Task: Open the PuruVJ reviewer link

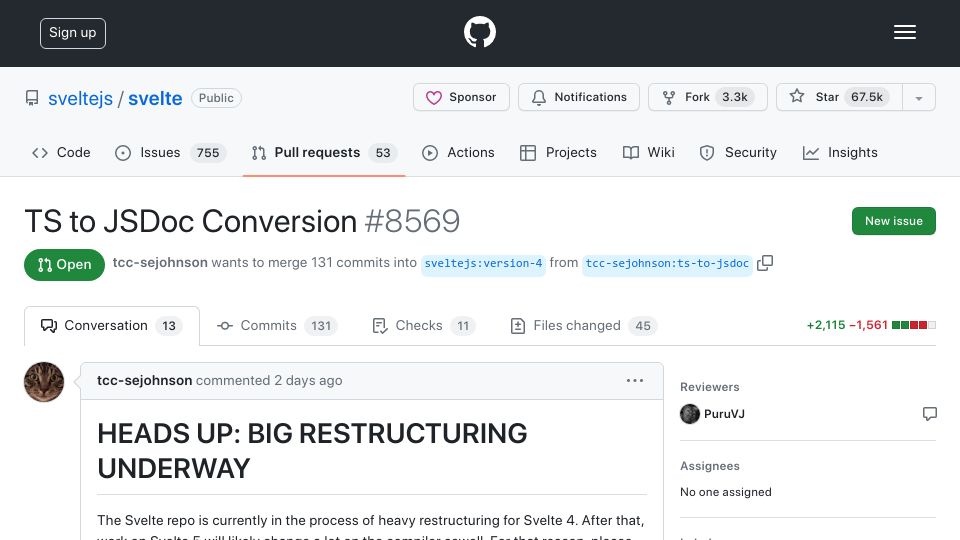Action: pos(724,414)
